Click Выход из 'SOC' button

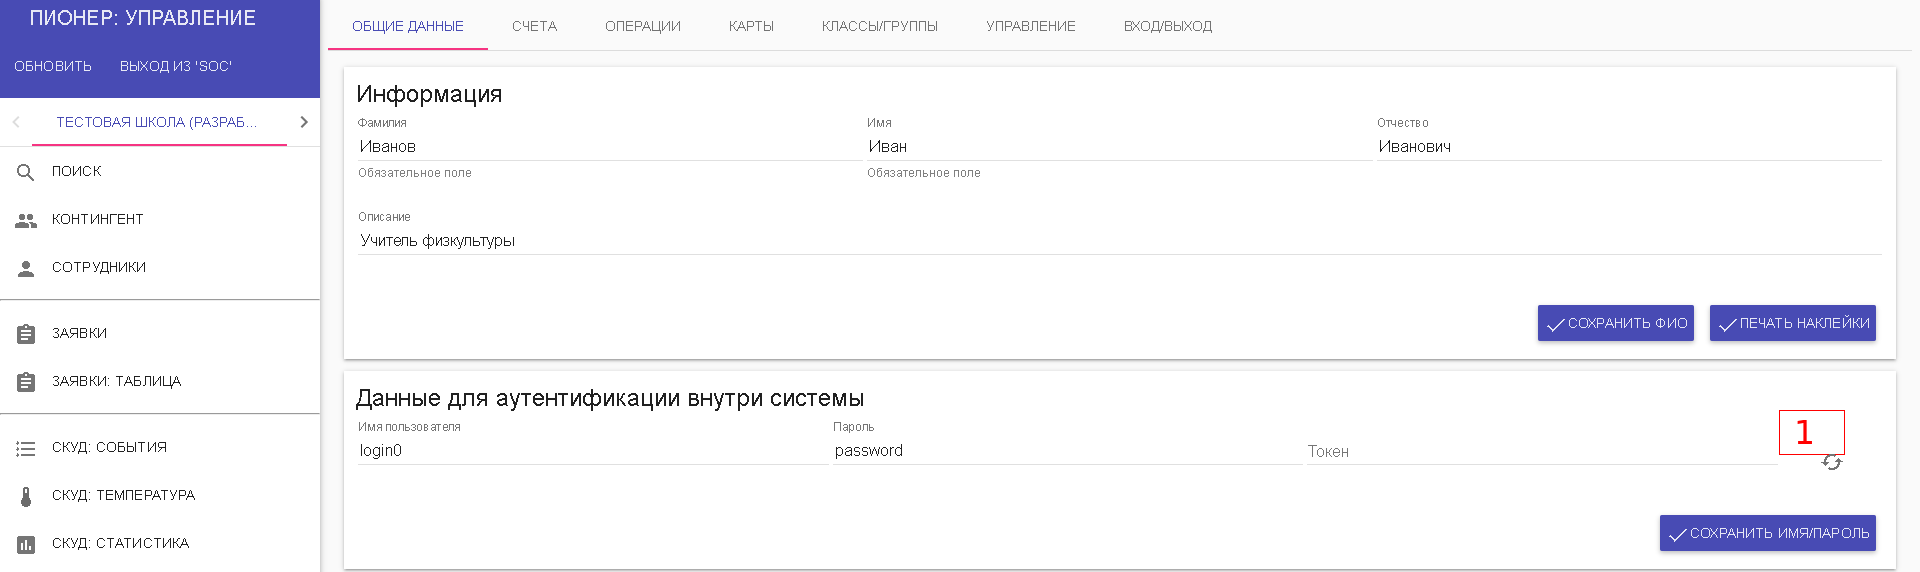point(176,66)
